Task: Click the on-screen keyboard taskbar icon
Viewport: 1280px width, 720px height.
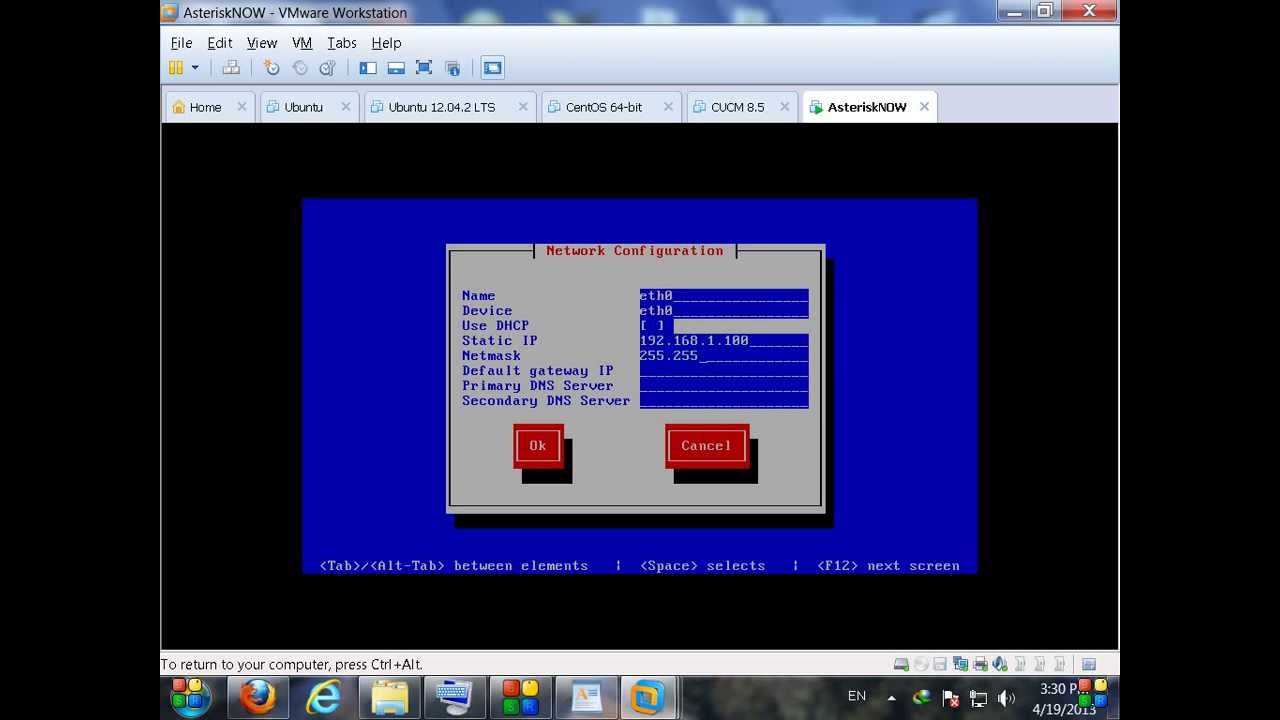Action: [455, 698]
